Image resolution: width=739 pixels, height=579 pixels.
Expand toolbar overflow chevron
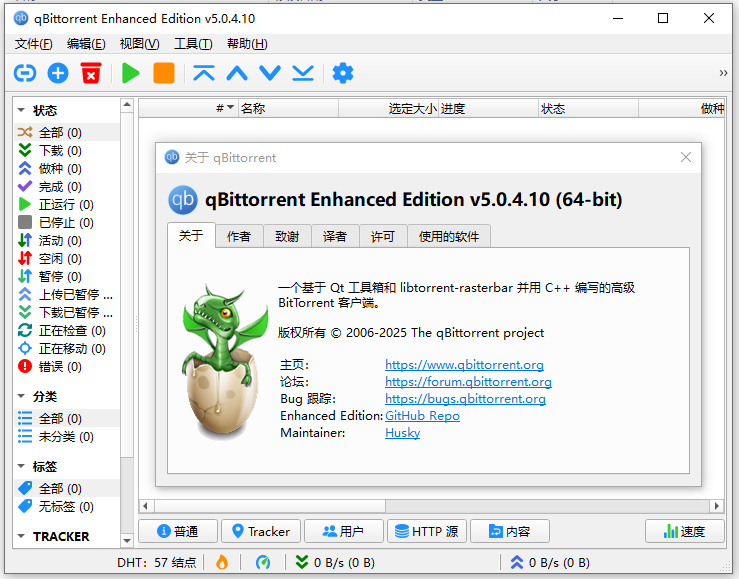(x=723, y=73)
